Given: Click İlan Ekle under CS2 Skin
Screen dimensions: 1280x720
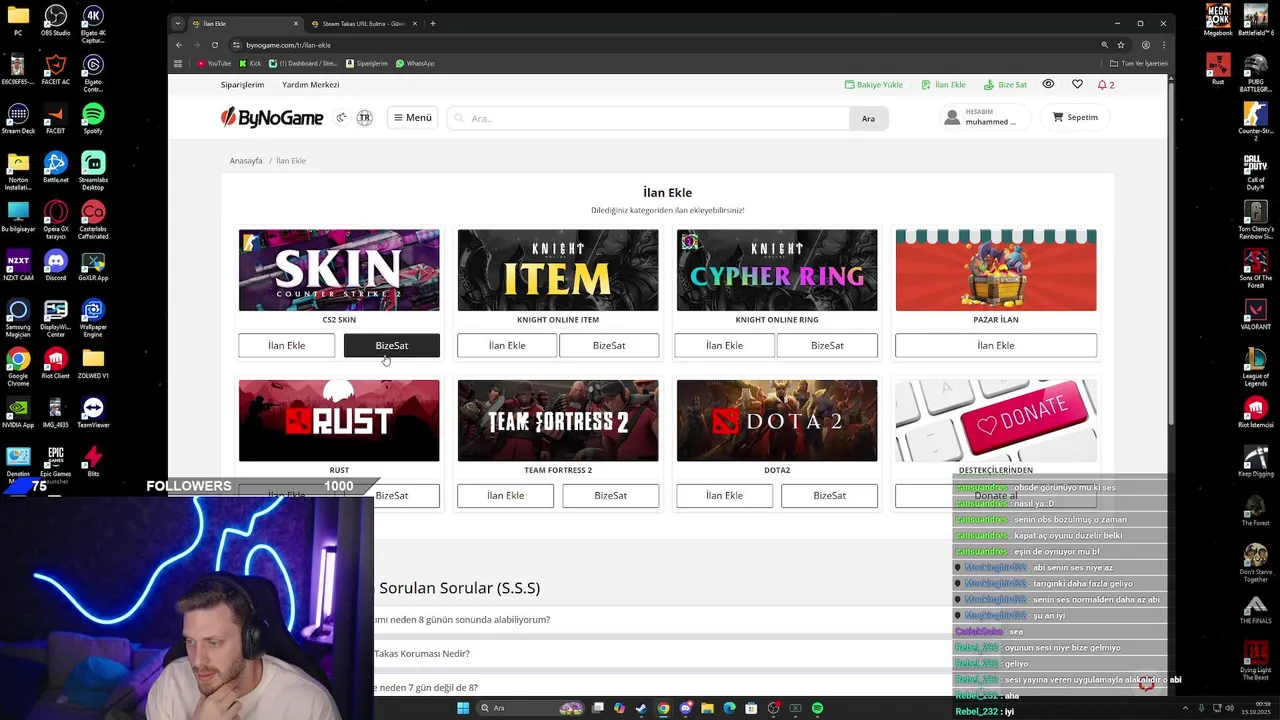Looking at the screenshot, I should 286,345.
